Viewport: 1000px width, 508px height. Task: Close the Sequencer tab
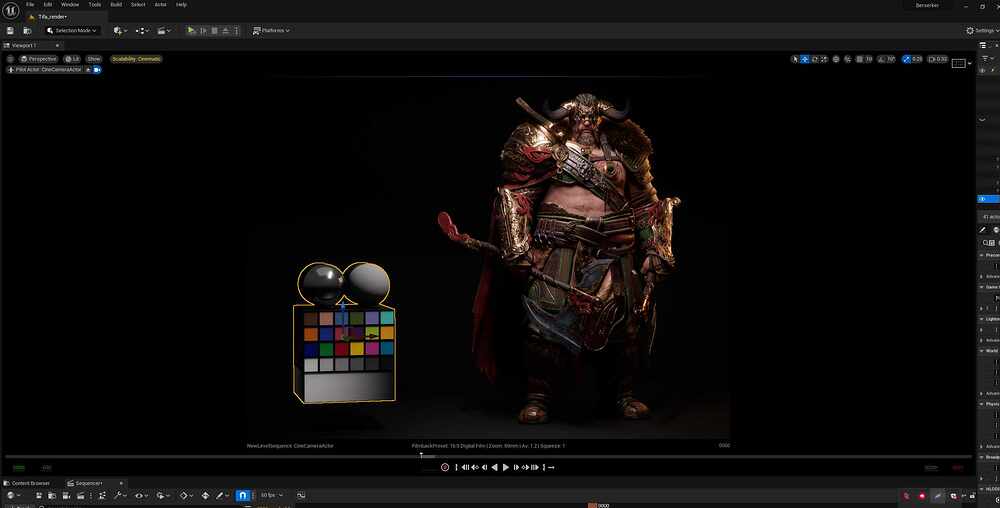point(121,483)
